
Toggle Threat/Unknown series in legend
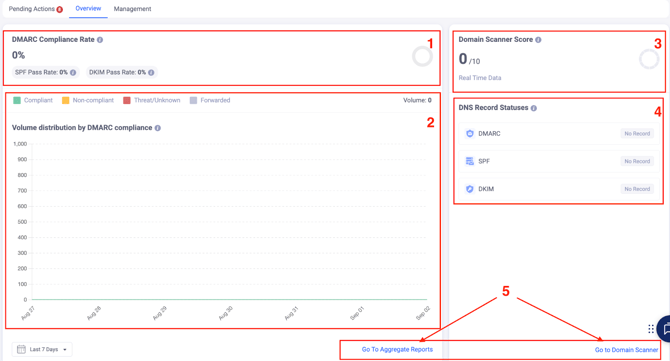[x=152, y=100]
